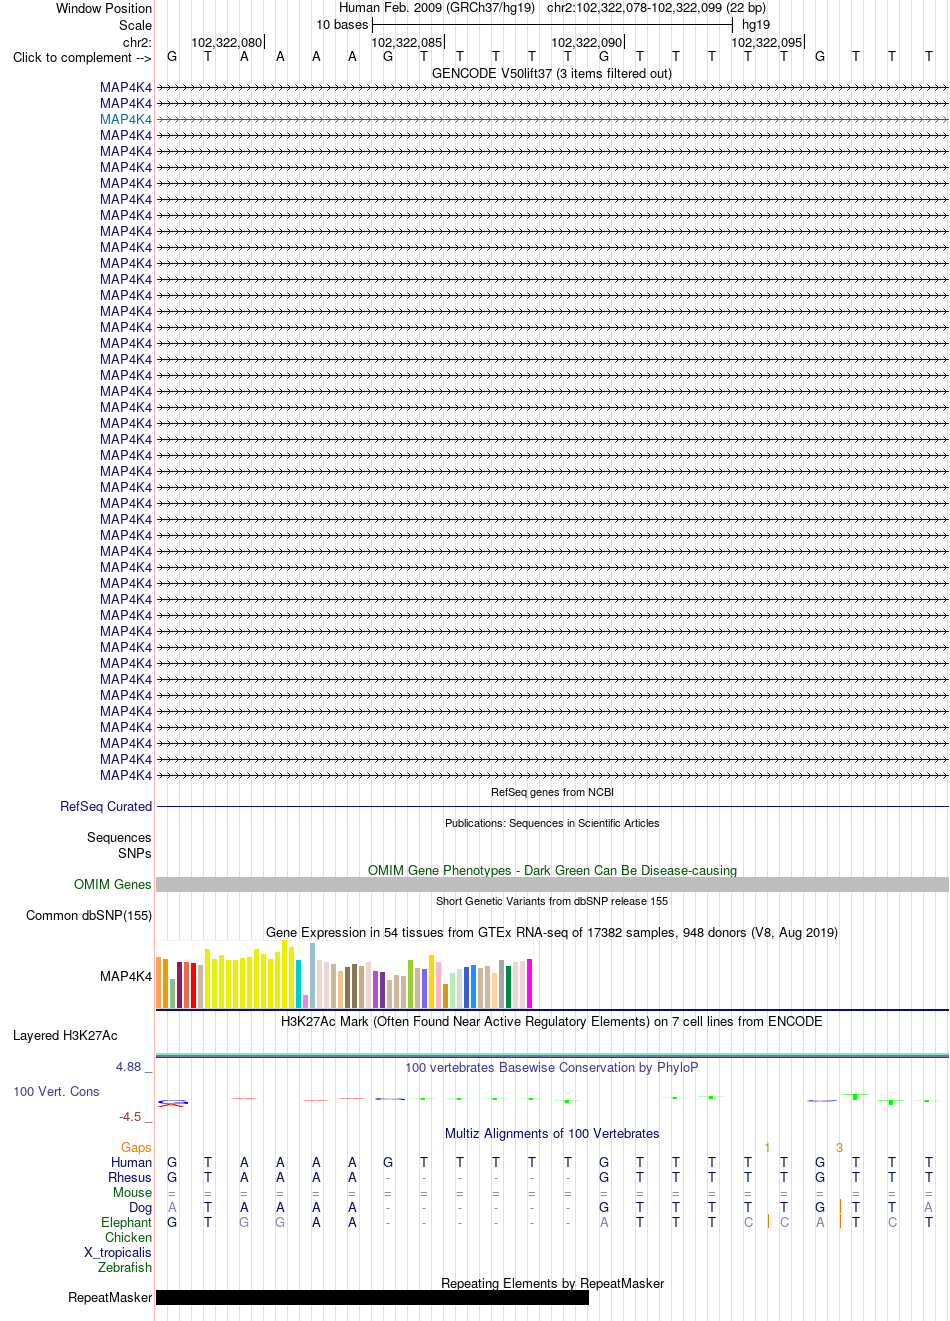950x1321 pixels.
Task: Open 'Multiz Alignments of 100 Vertebrates' title
Action: pyautogui.click(x=552, y=1133)
